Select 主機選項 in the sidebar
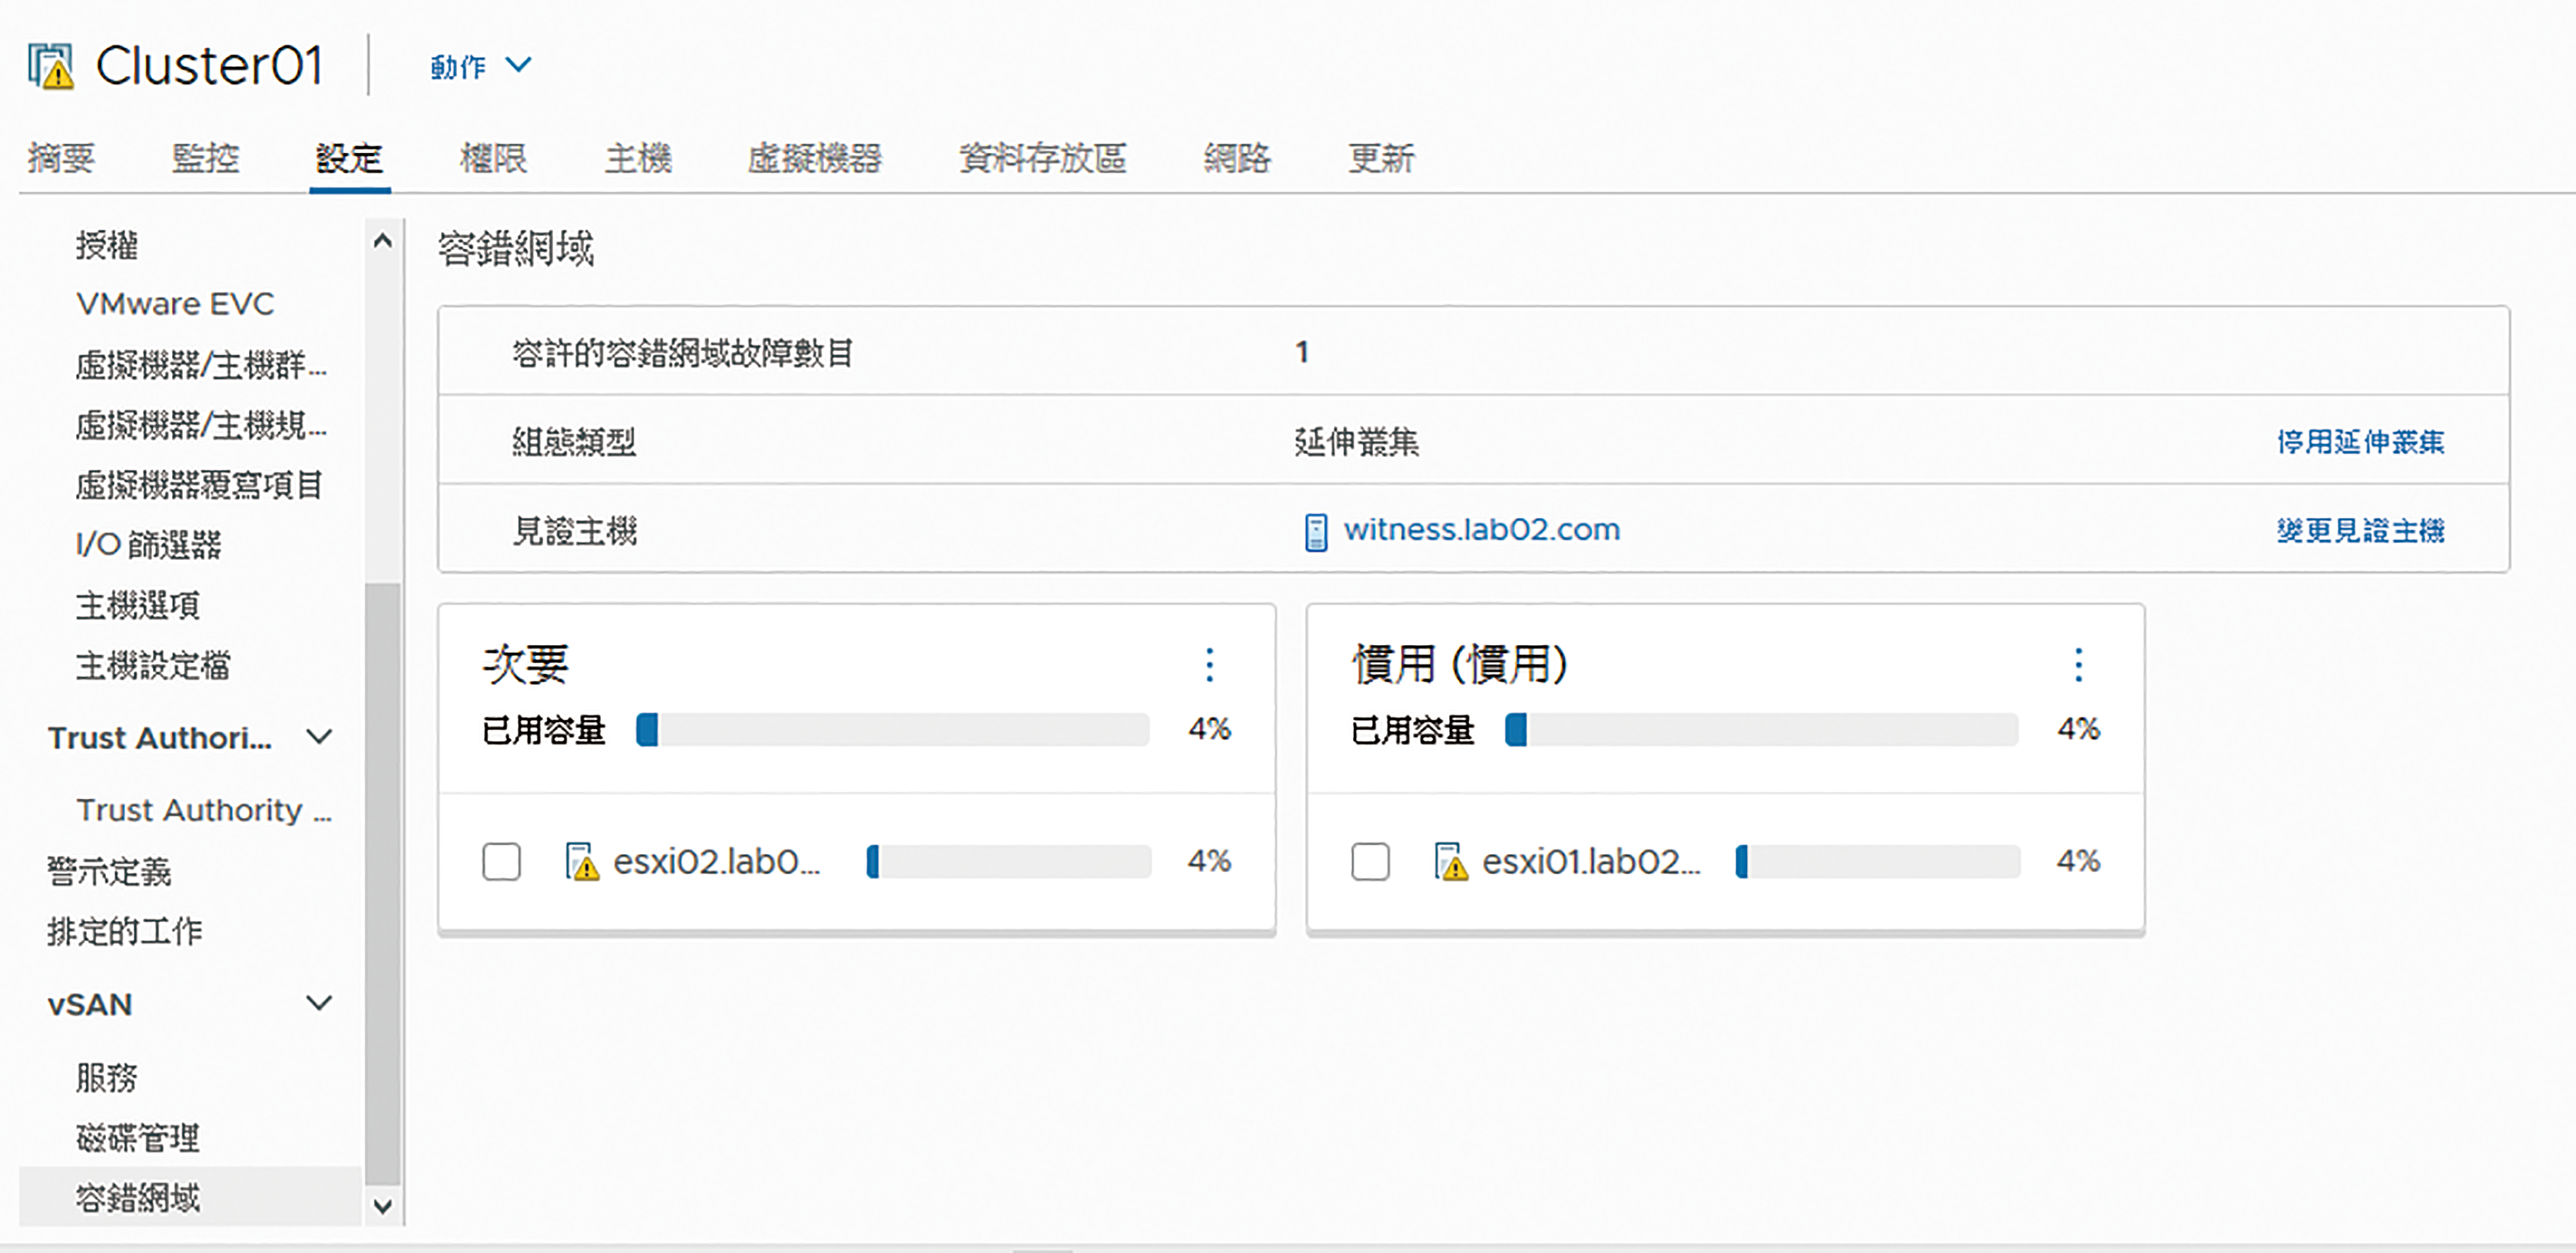 point(138,605)
